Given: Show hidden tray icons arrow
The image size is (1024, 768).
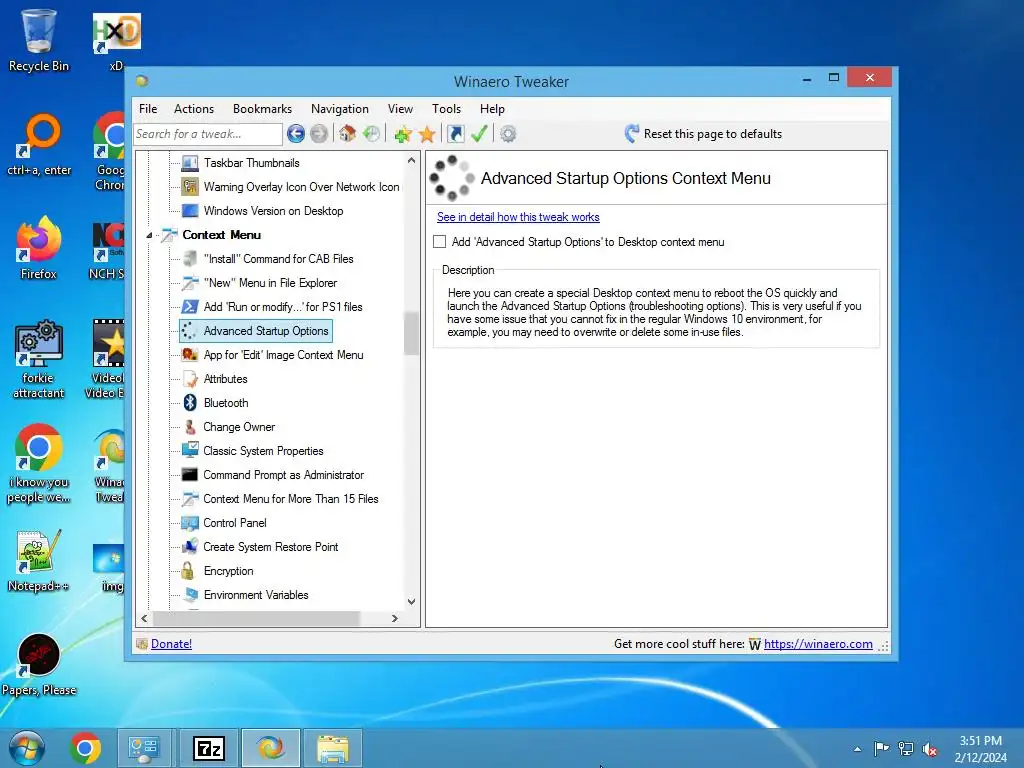Looking at the screenshot, I should (857, 749).
